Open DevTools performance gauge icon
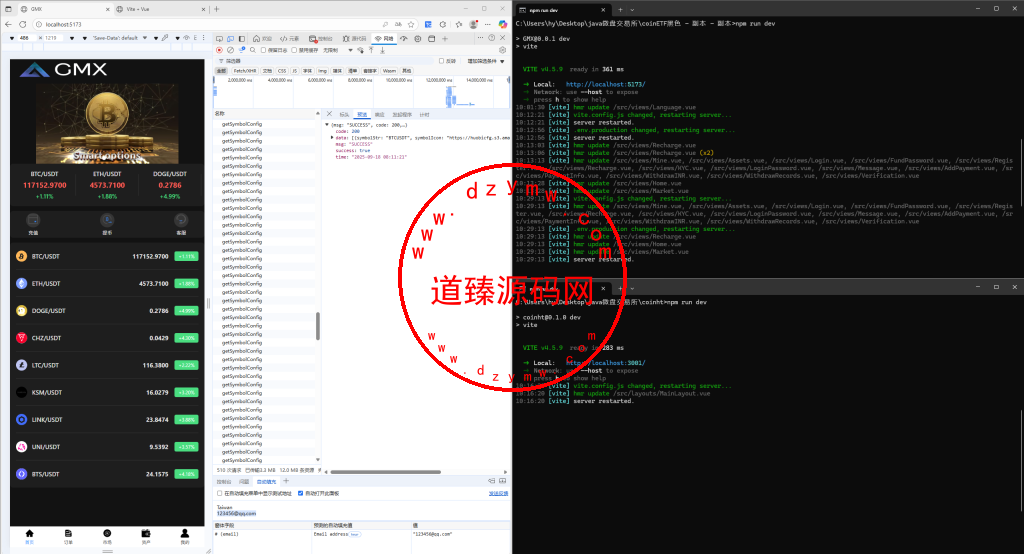Screen dimensions: 1024x554 [x=404, y=39]
